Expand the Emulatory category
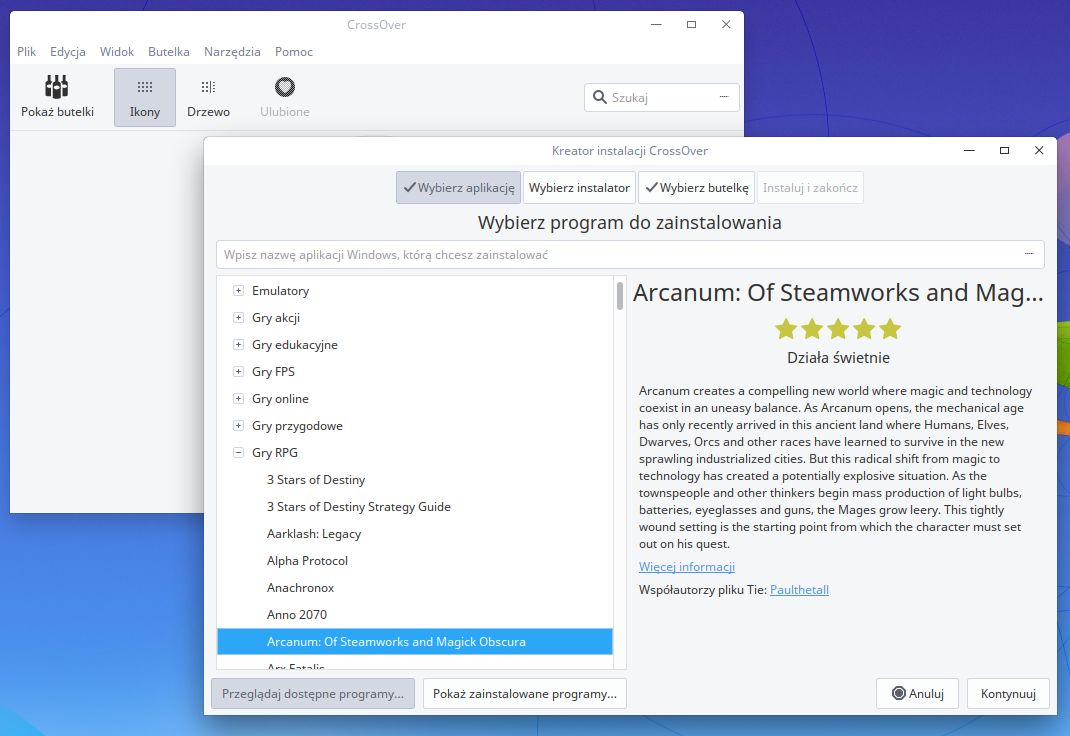1070x736 pixels. tap(238, 291)
